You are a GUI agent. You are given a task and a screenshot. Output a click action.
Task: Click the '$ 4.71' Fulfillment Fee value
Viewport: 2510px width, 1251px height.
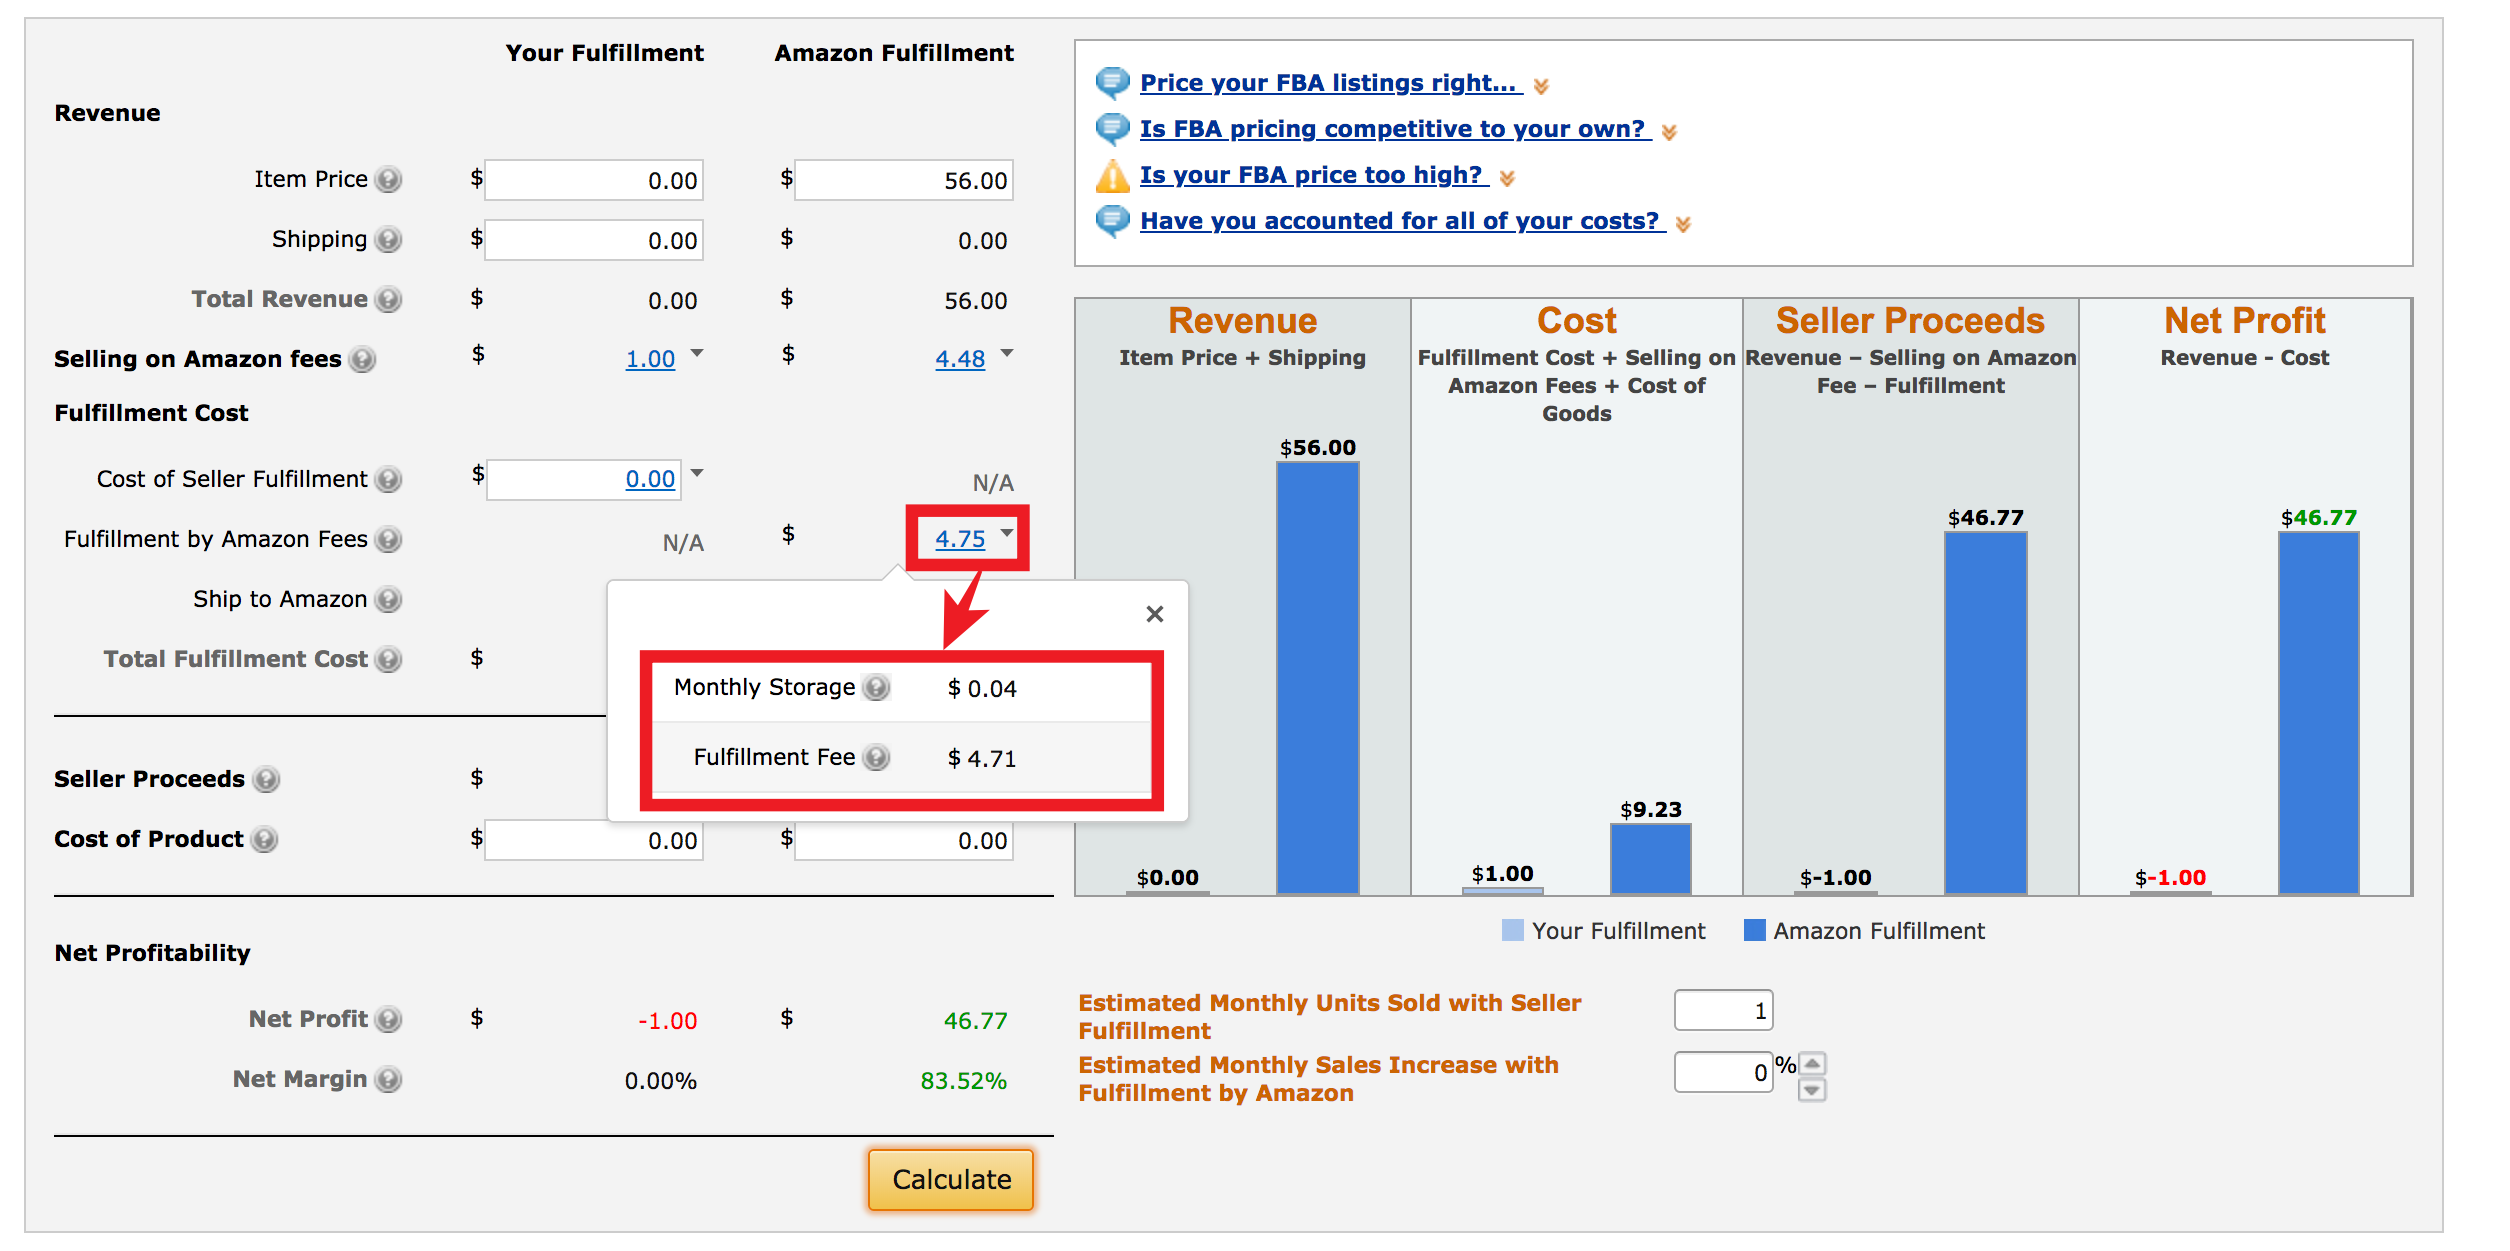click(x=982, y=759)
